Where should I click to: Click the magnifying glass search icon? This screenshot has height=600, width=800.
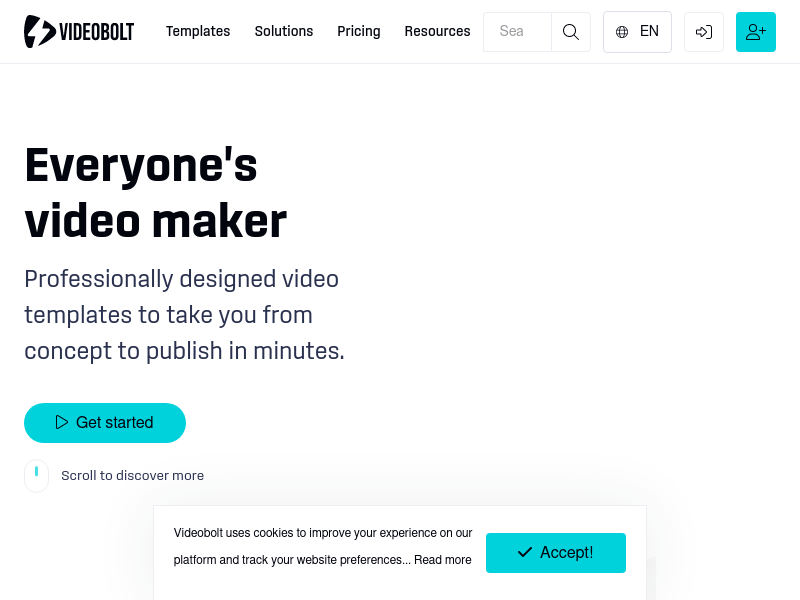click(x=571, y=32)
